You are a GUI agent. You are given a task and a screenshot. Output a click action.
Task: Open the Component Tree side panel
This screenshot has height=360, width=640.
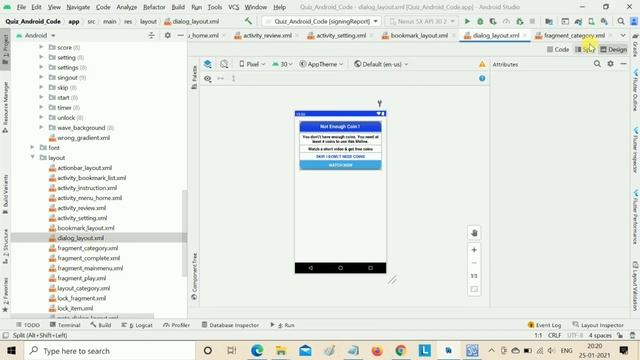tap(194, 276)
